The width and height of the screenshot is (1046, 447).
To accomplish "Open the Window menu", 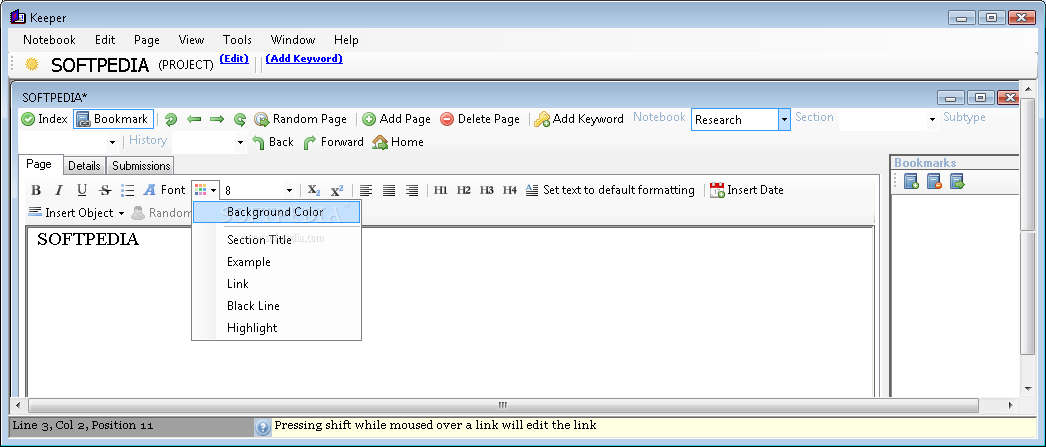I will click(293, 40).
